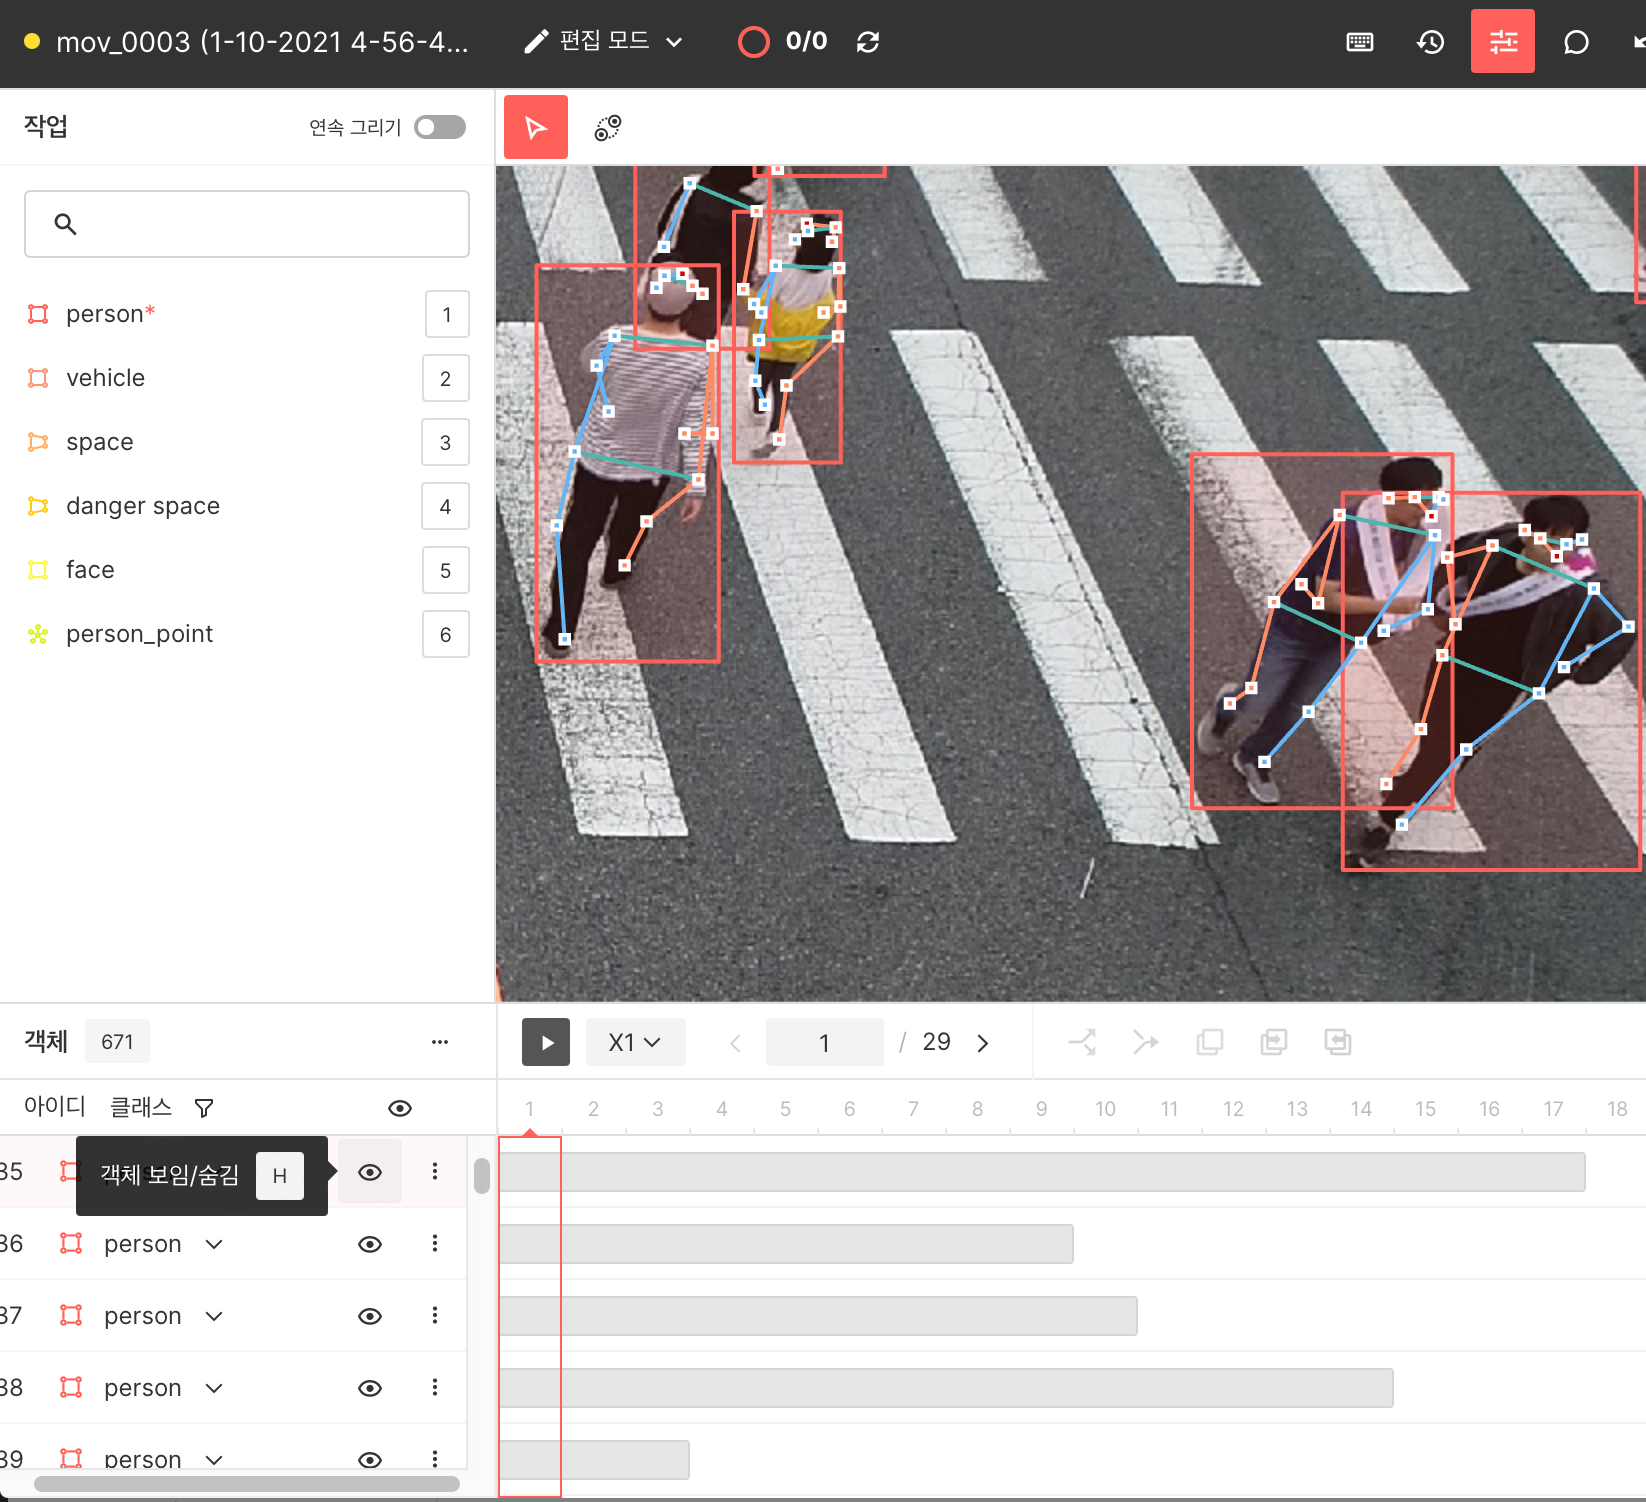Open options menu for the first object row
This screenshot has width=1646, height=1502.
point(435,1171)
